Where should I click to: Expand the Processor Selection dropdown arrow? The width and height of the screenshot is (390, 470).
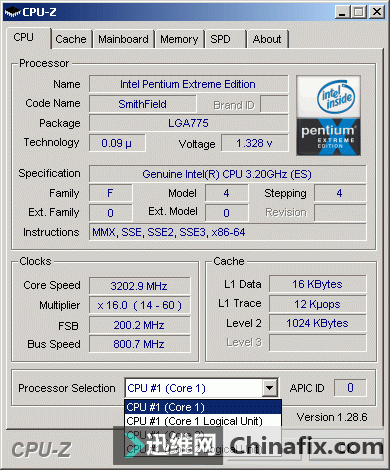click(x=270, y=388)
